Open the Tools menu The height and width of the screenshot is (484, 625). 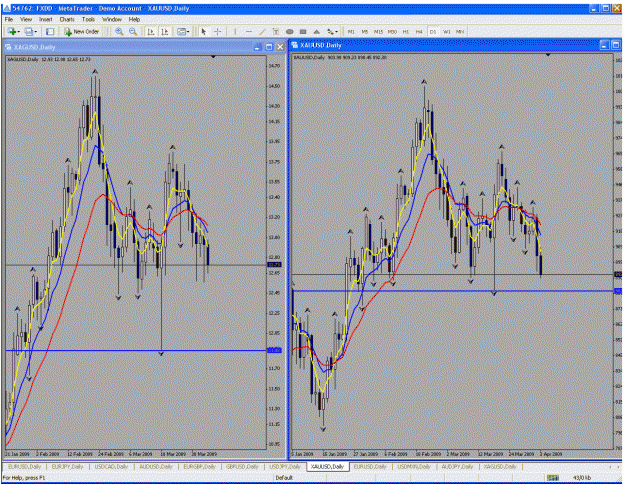(88, 19)
